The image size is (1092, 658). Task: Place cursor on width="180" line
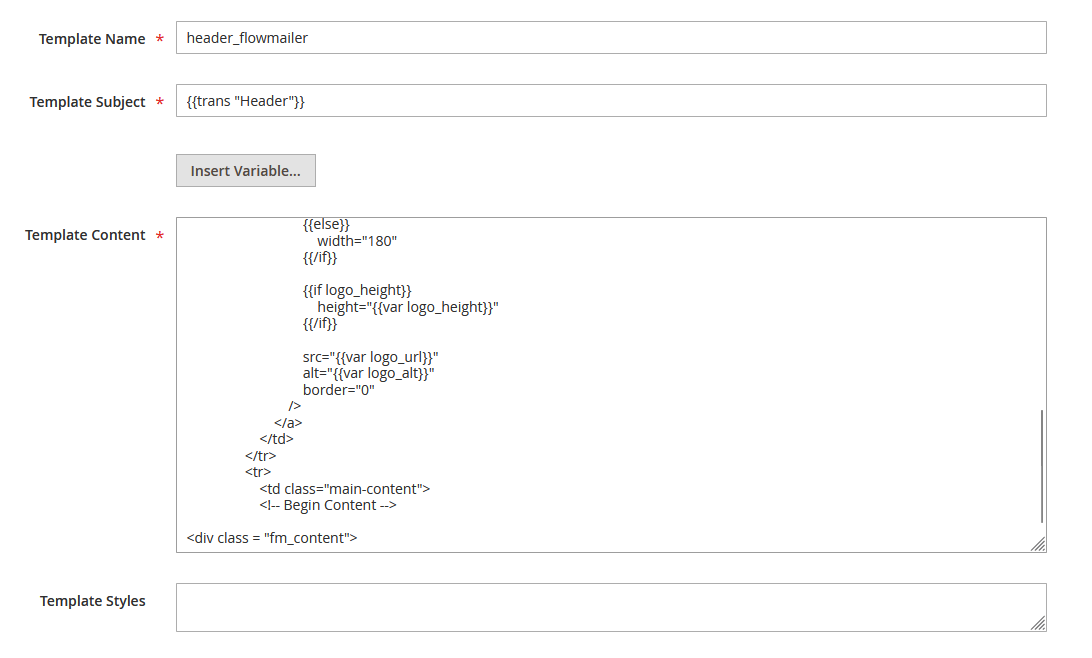click(x=357, y=241)
